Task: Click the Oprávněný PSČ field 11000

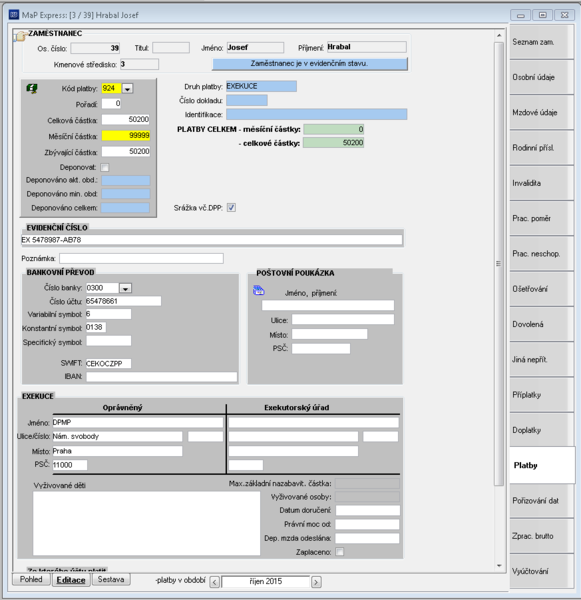Action: coord(70,465)
